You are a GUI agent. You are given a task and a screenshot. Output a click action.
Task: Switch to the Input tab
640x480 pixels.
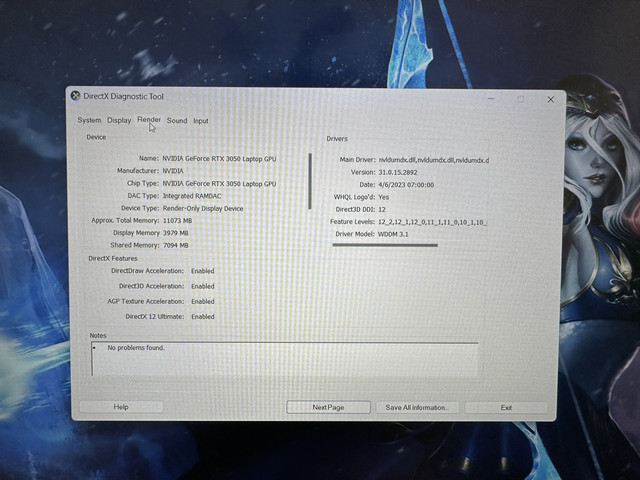[200, 121]
